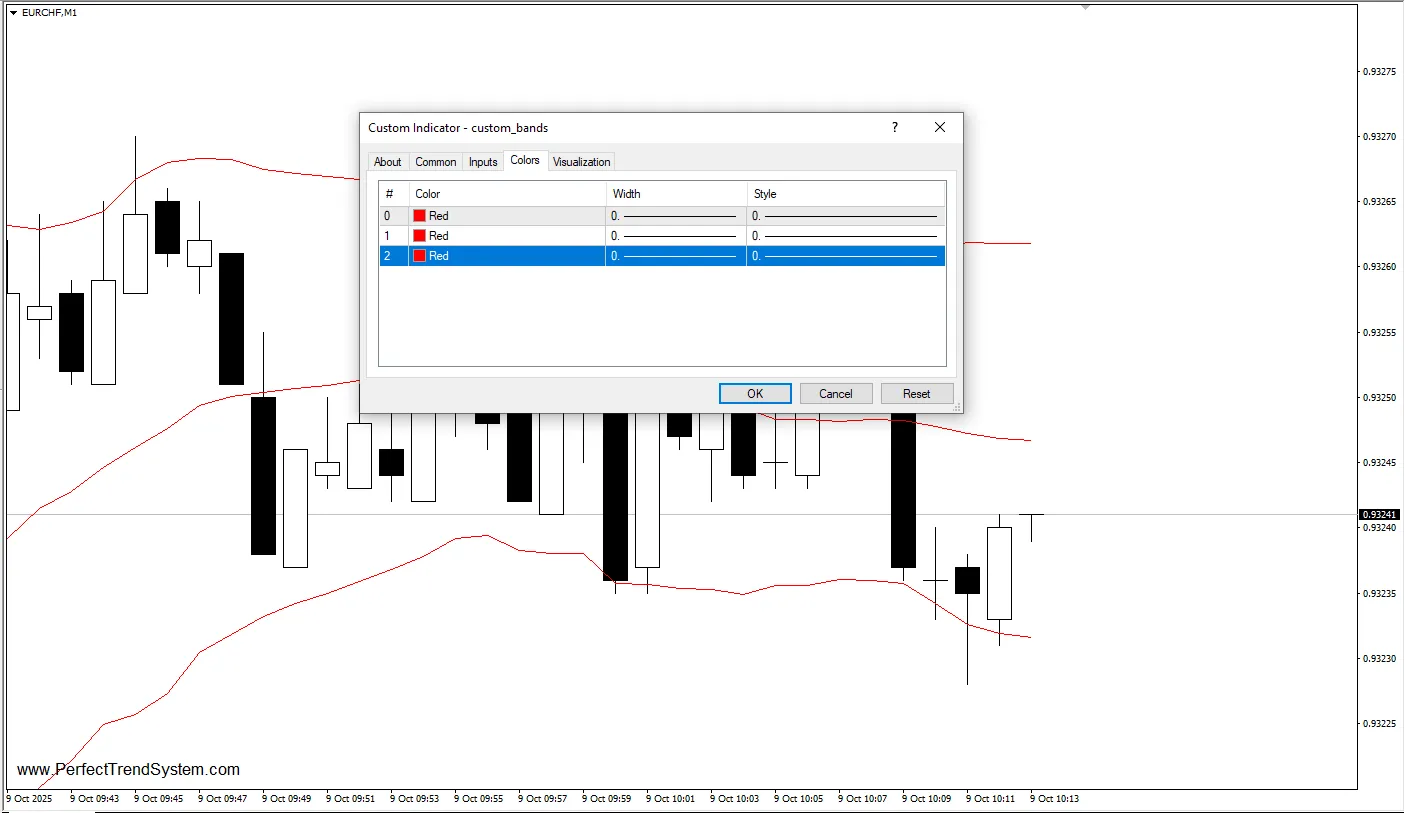Open the Width dropdown for line 0
This screenshot has height=813, width=1404.
point(676,216)
